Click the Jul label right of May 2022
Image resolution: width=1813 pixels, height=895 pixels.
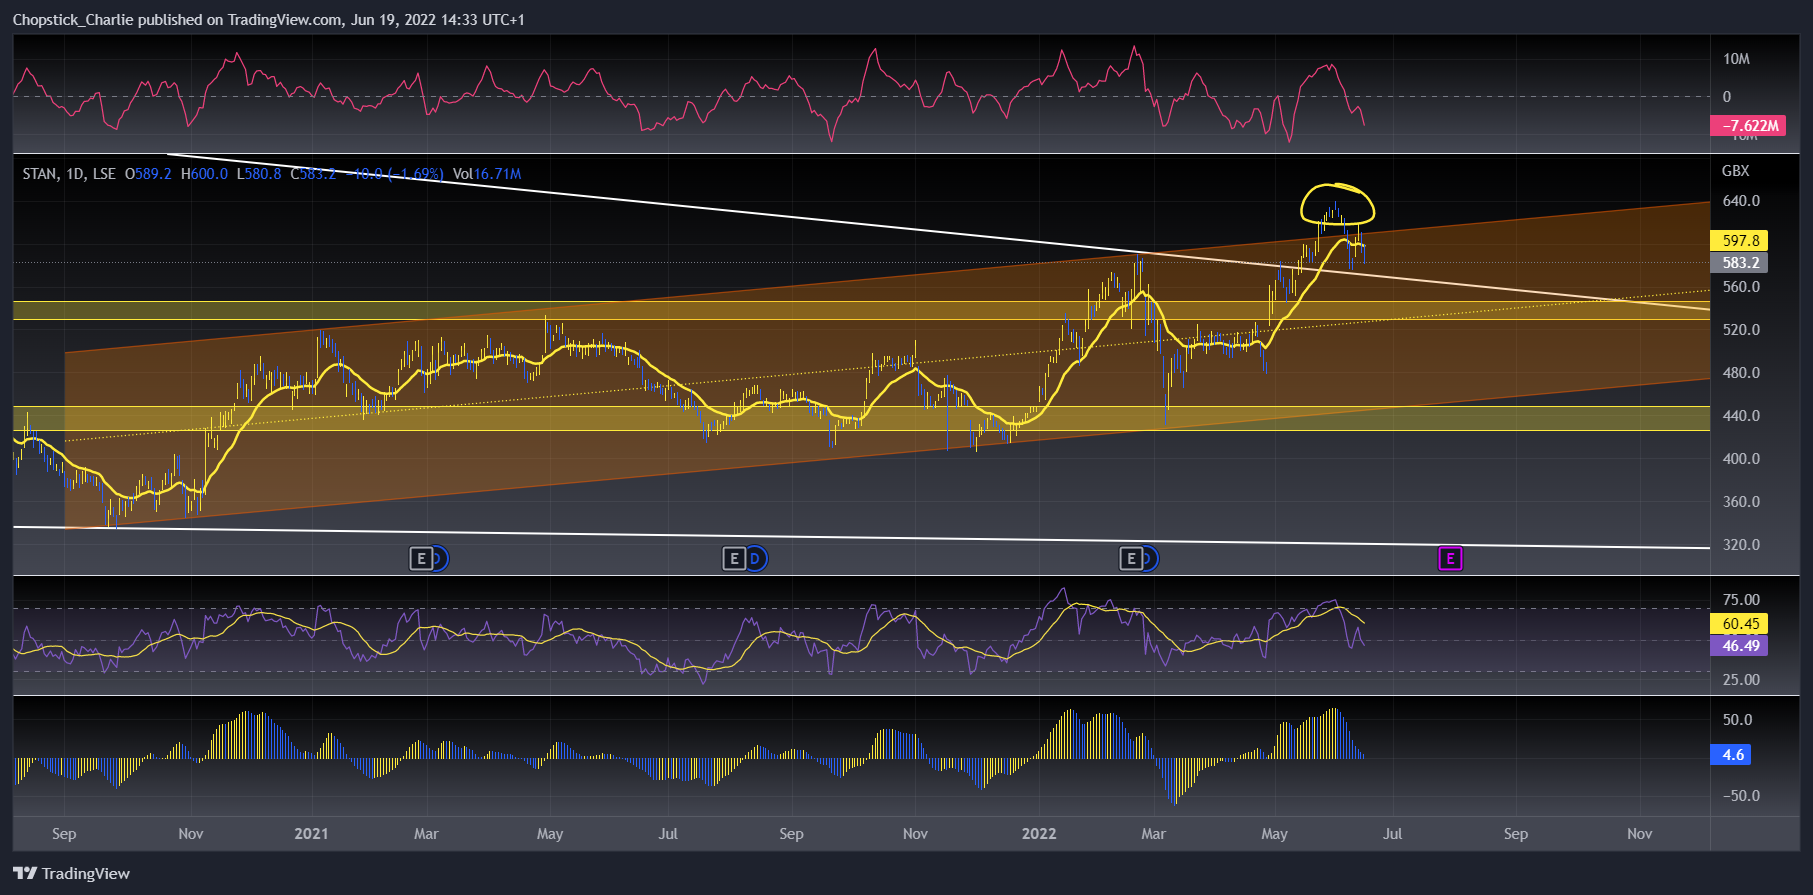click(x=1392, y=833)
